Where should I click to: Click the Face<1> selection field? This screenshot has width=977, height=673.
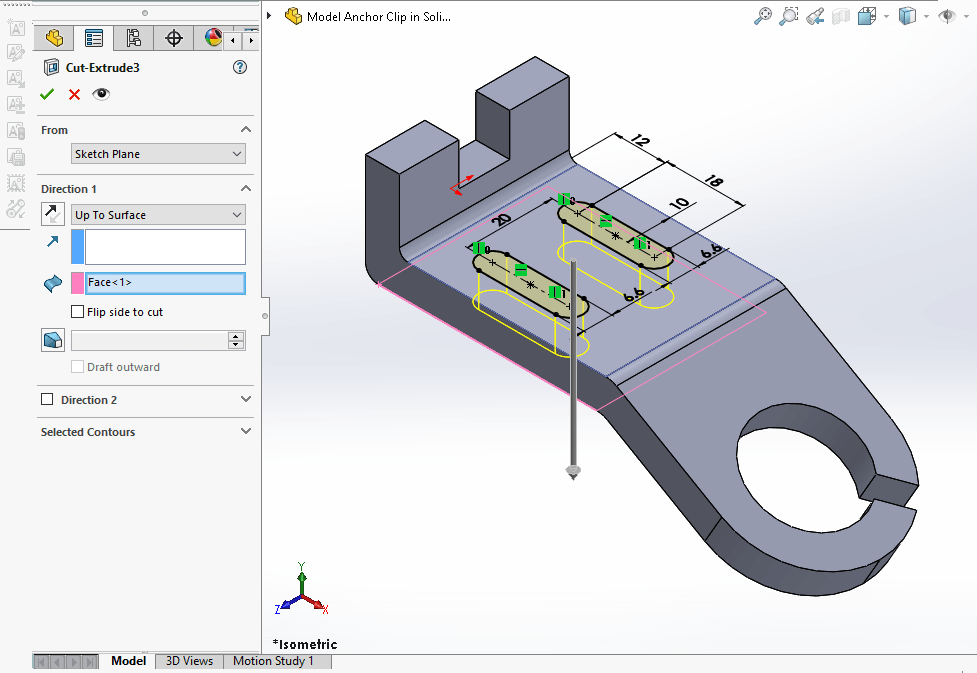[x=165, y=283]
